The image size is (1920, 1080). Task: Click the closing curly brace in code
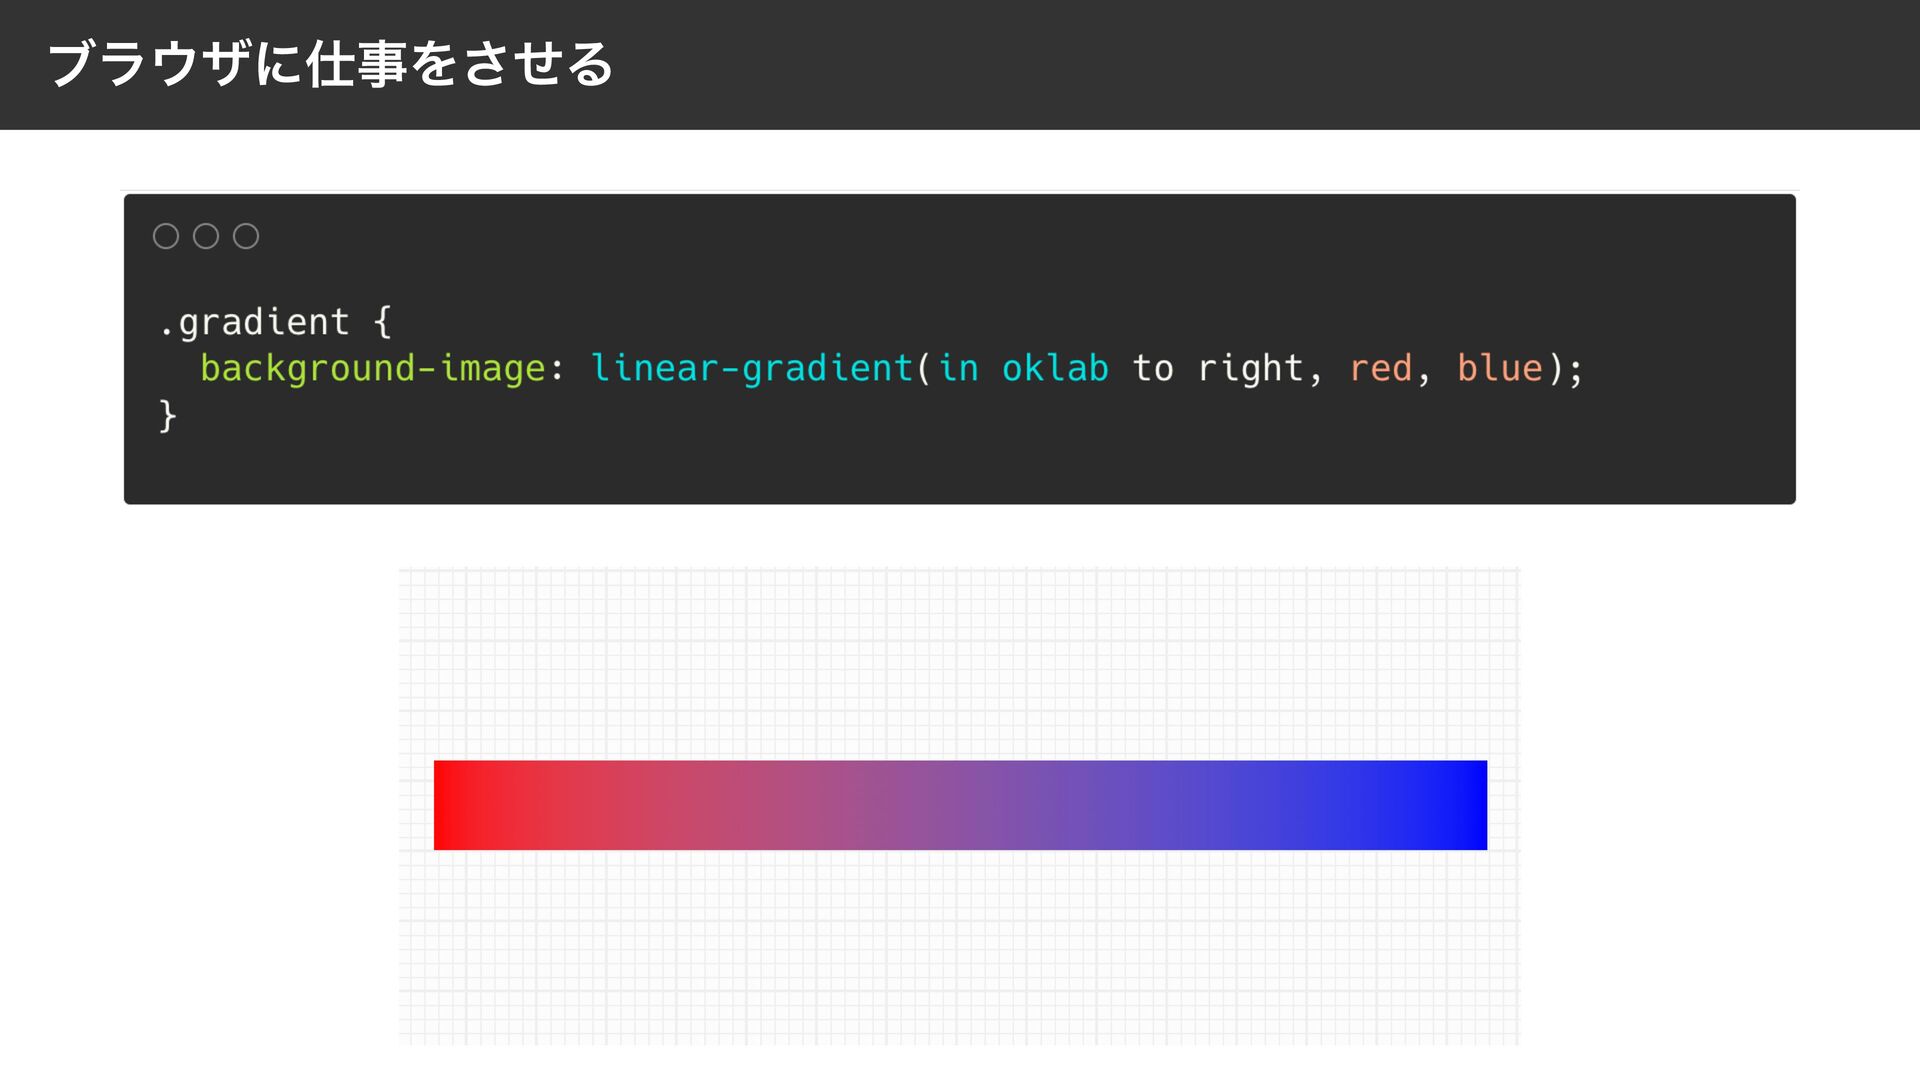(x=167, y=415)
